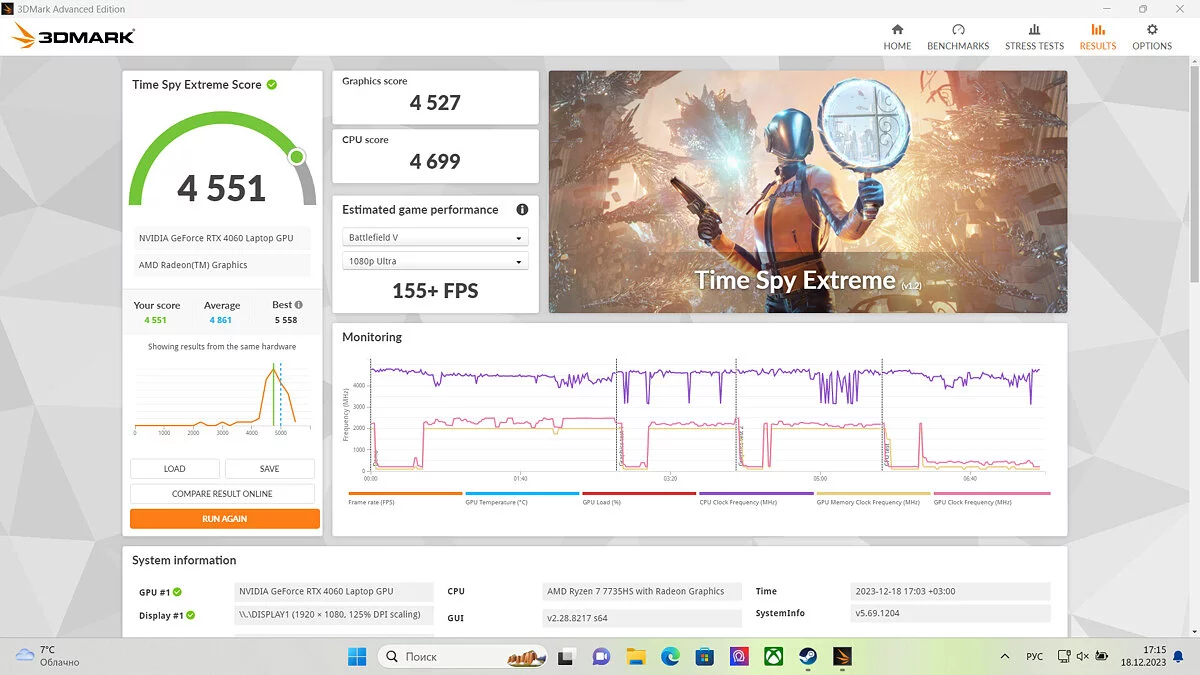Open the Home page icon
This screenshot has width=1200, height=675.
coord(897,37)
